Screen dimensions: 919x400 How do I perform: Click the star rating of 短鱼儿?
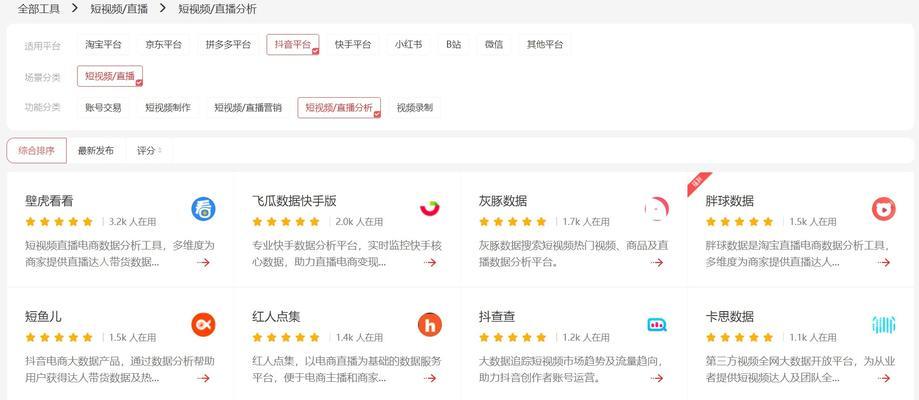point(59,337)
